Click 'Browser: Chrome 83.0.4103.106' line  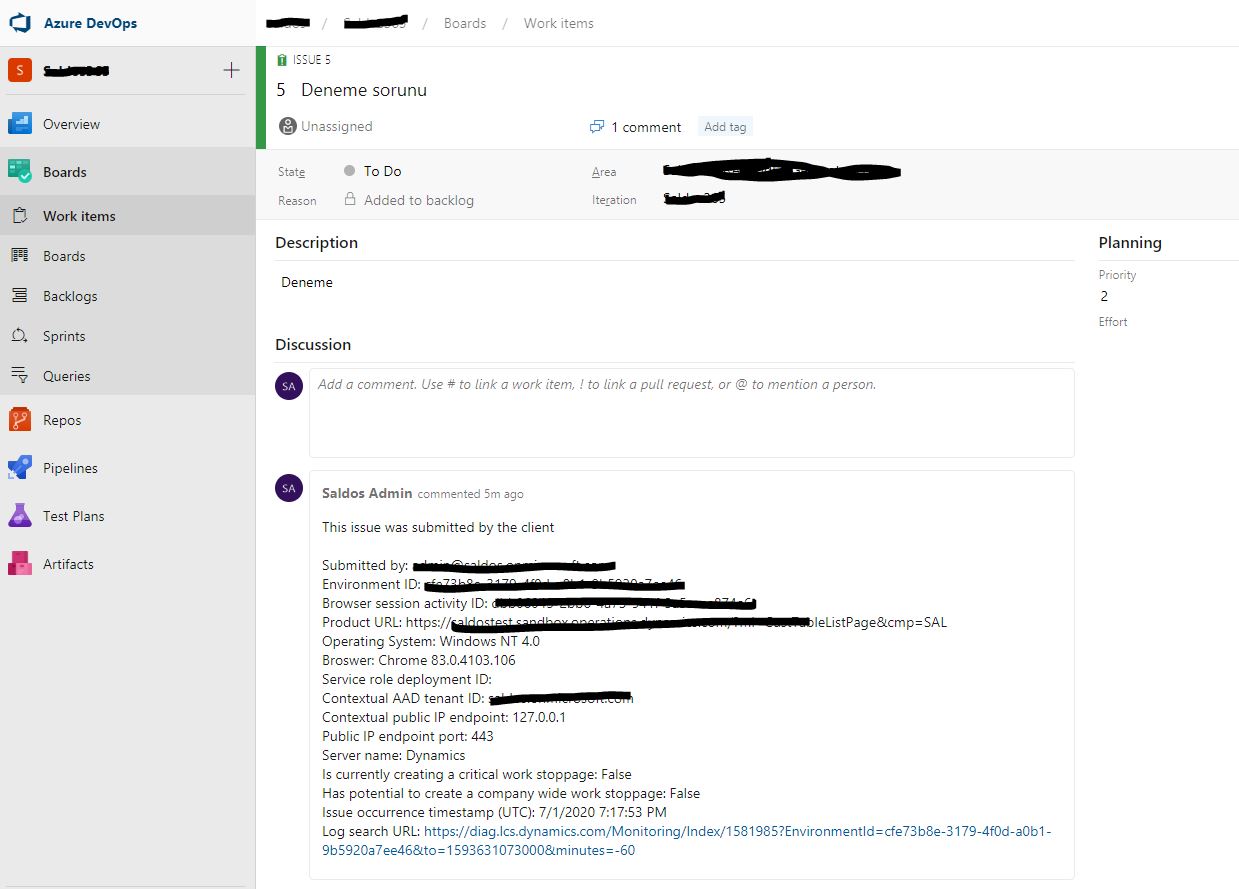[x=419, y=660]
